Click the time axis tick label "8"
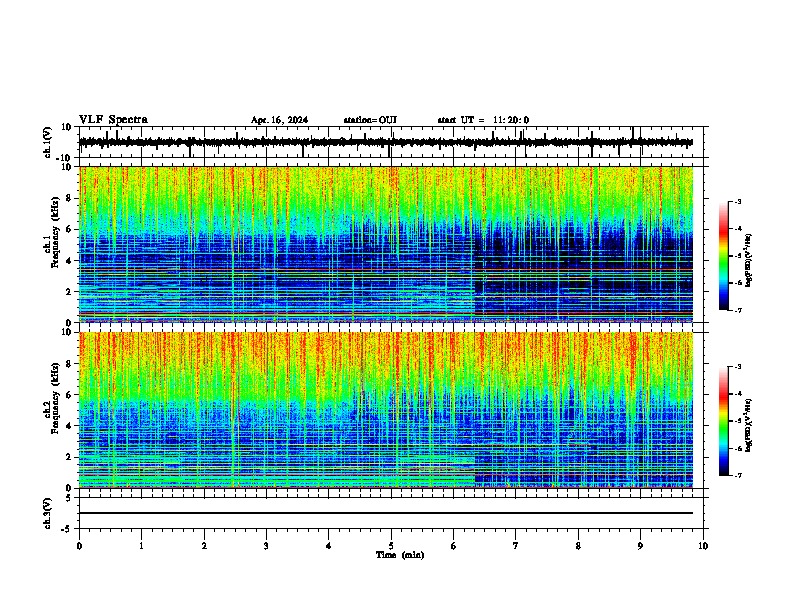792x612 pixels. click(578, 546)
